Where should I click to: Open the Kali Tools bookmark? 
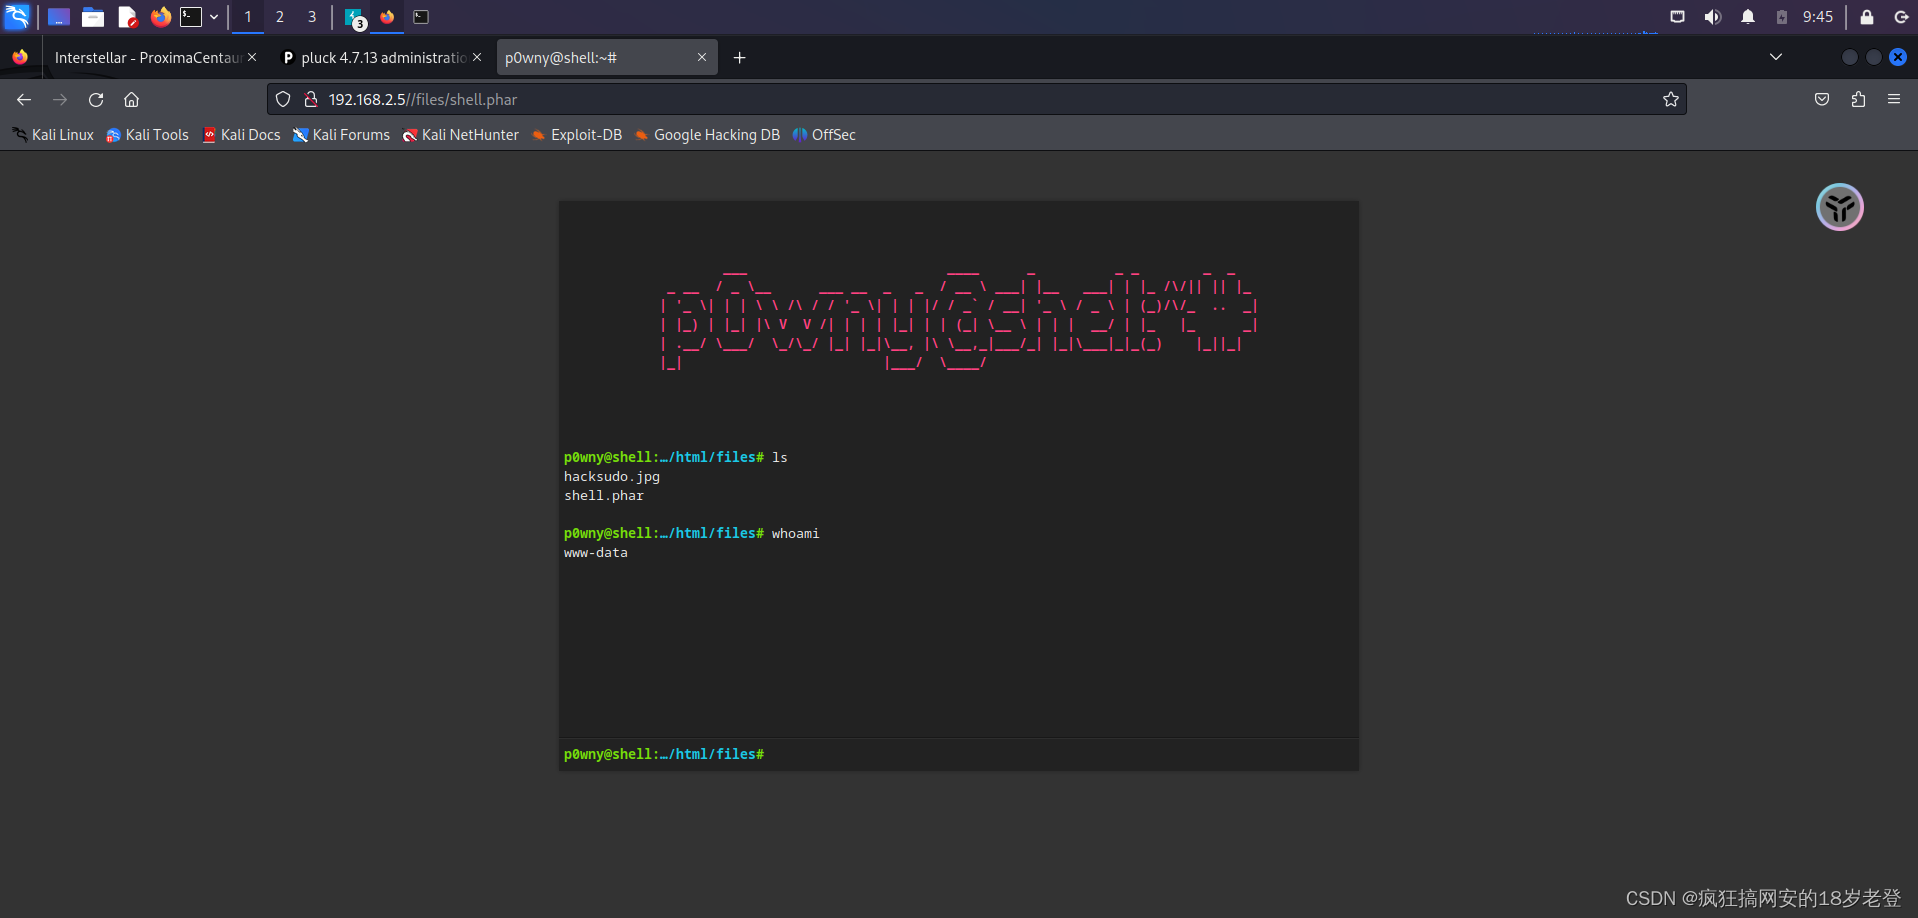[147, 135]
